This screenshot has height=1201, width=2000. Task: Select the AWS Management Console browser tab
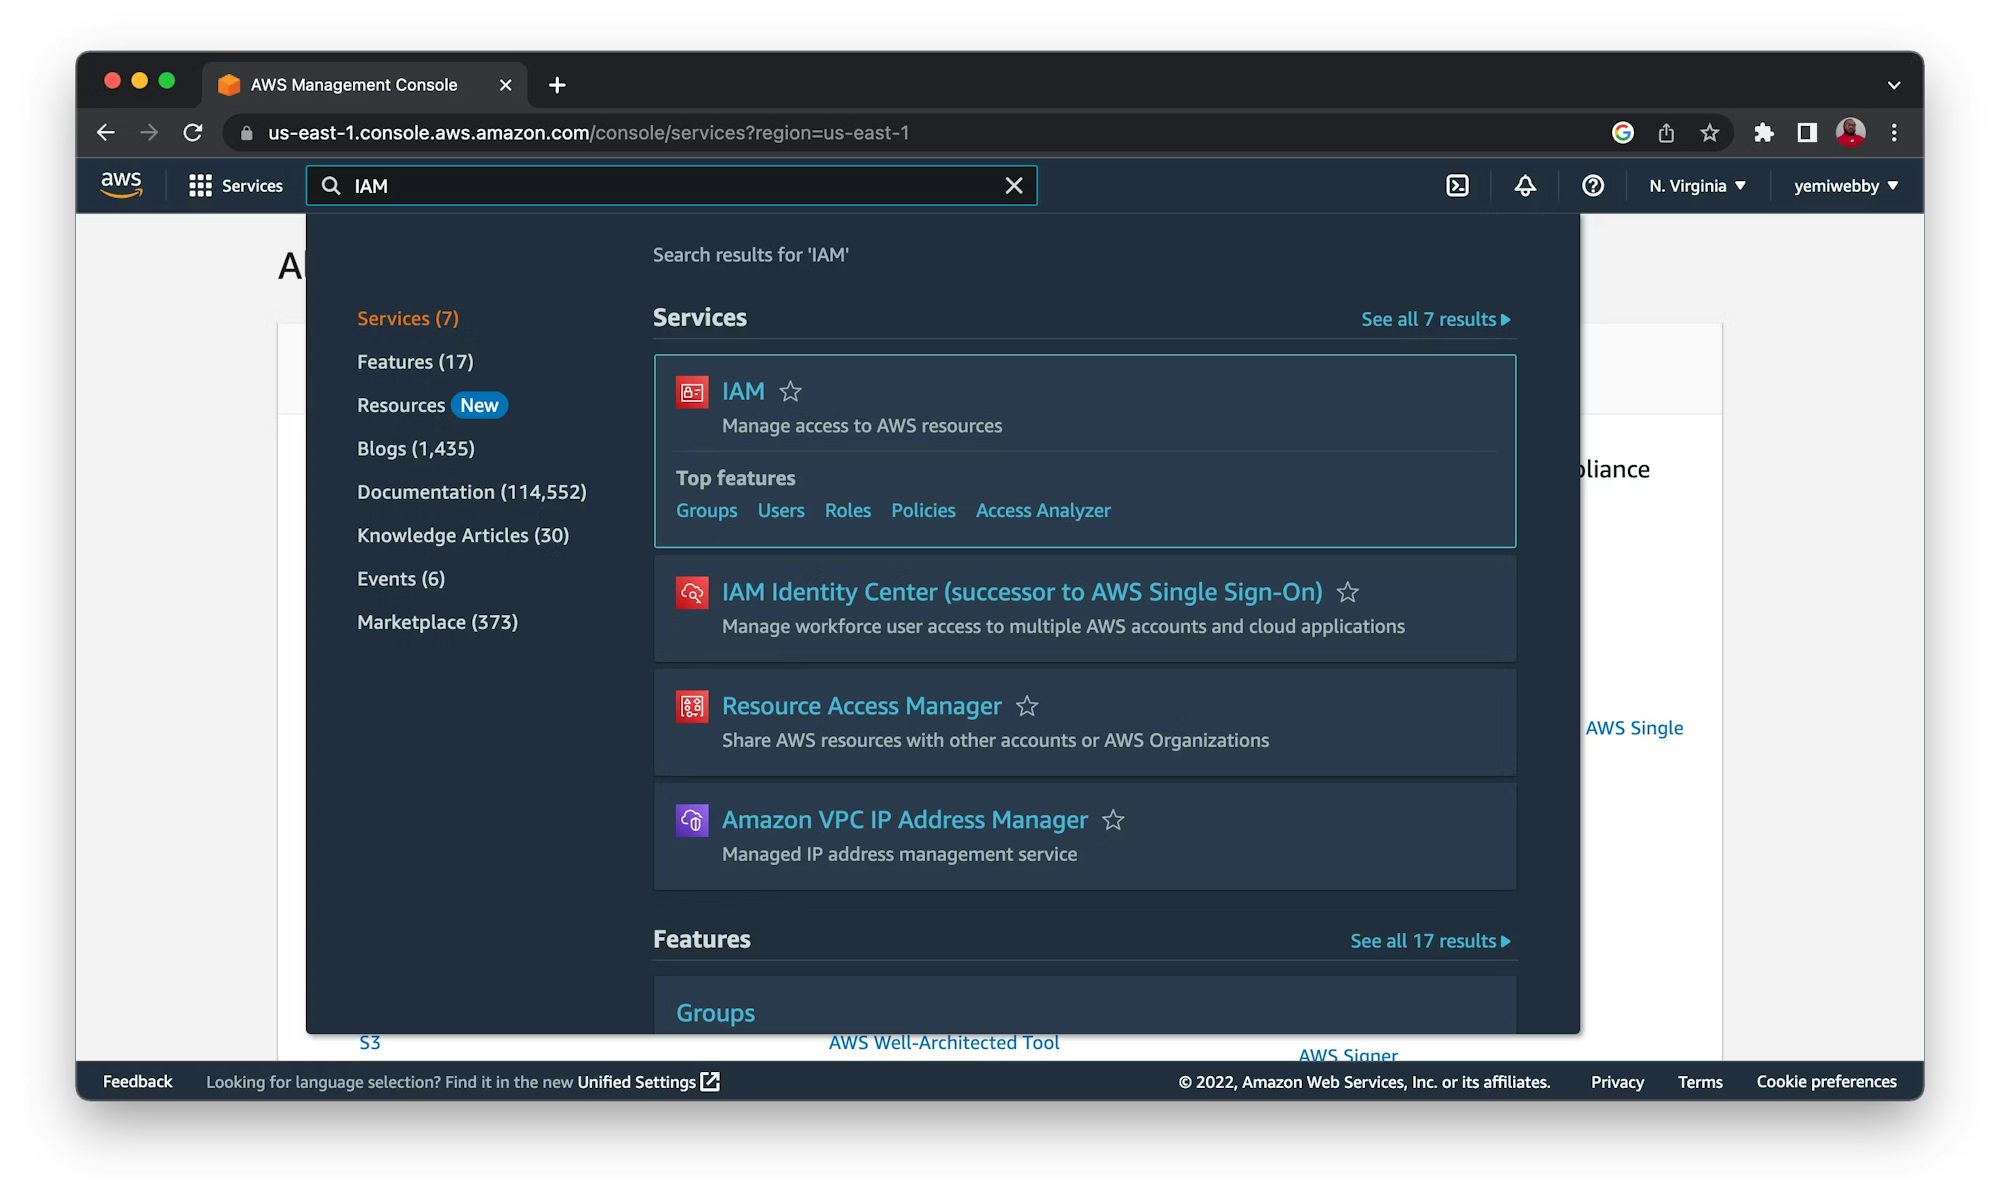pos(354,84)
